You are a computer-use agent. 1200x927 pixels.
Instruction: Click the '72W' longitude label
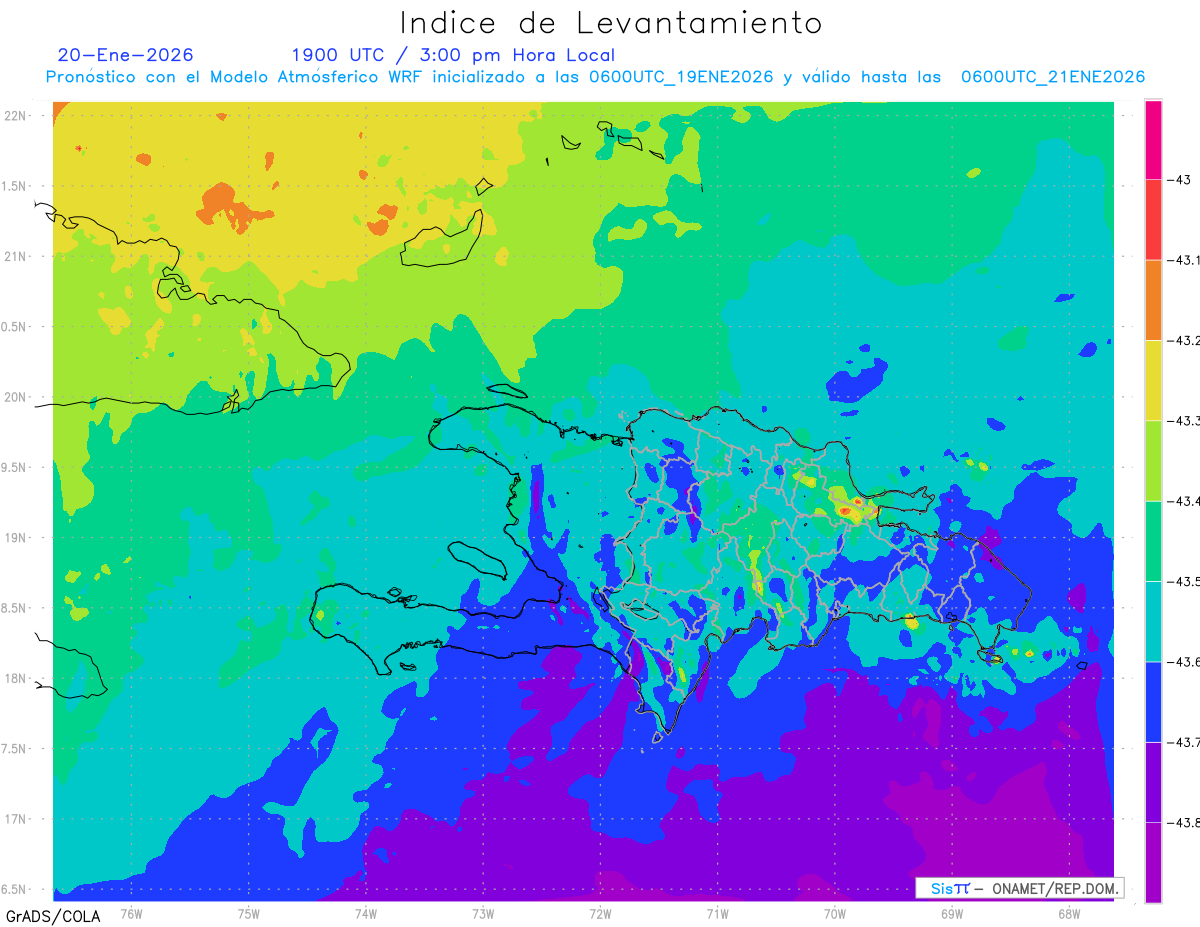pos(600,914)
